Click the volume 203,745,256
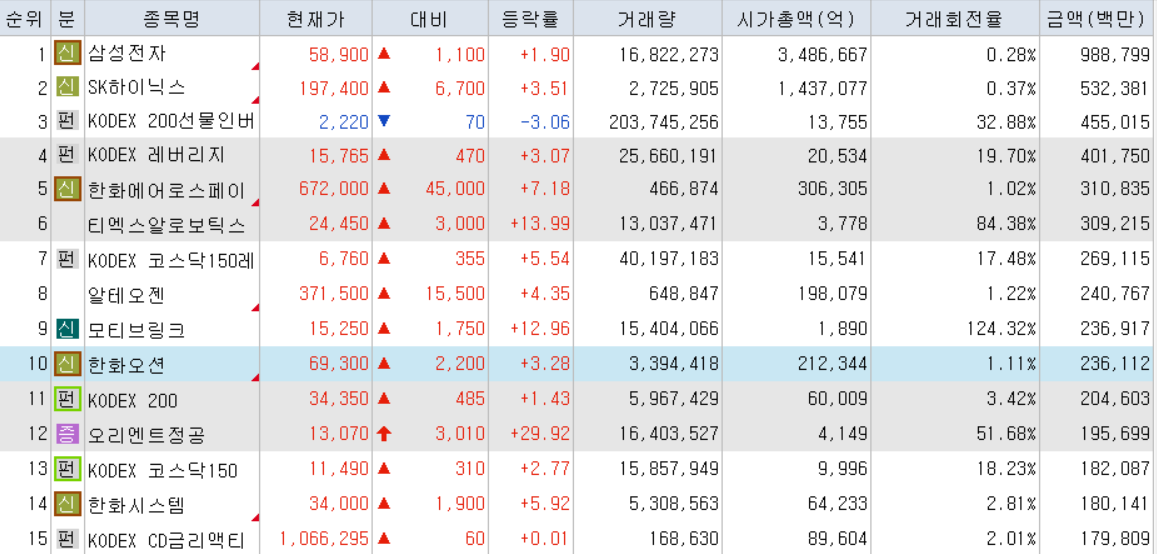1157x554 pixels. (x=663, y=122)
